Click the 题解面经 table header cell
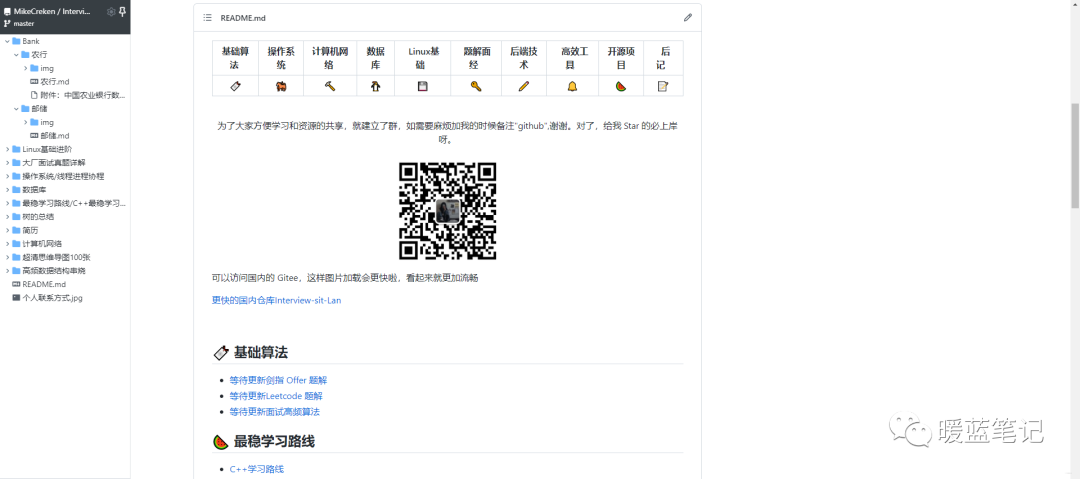 [475, 58]
